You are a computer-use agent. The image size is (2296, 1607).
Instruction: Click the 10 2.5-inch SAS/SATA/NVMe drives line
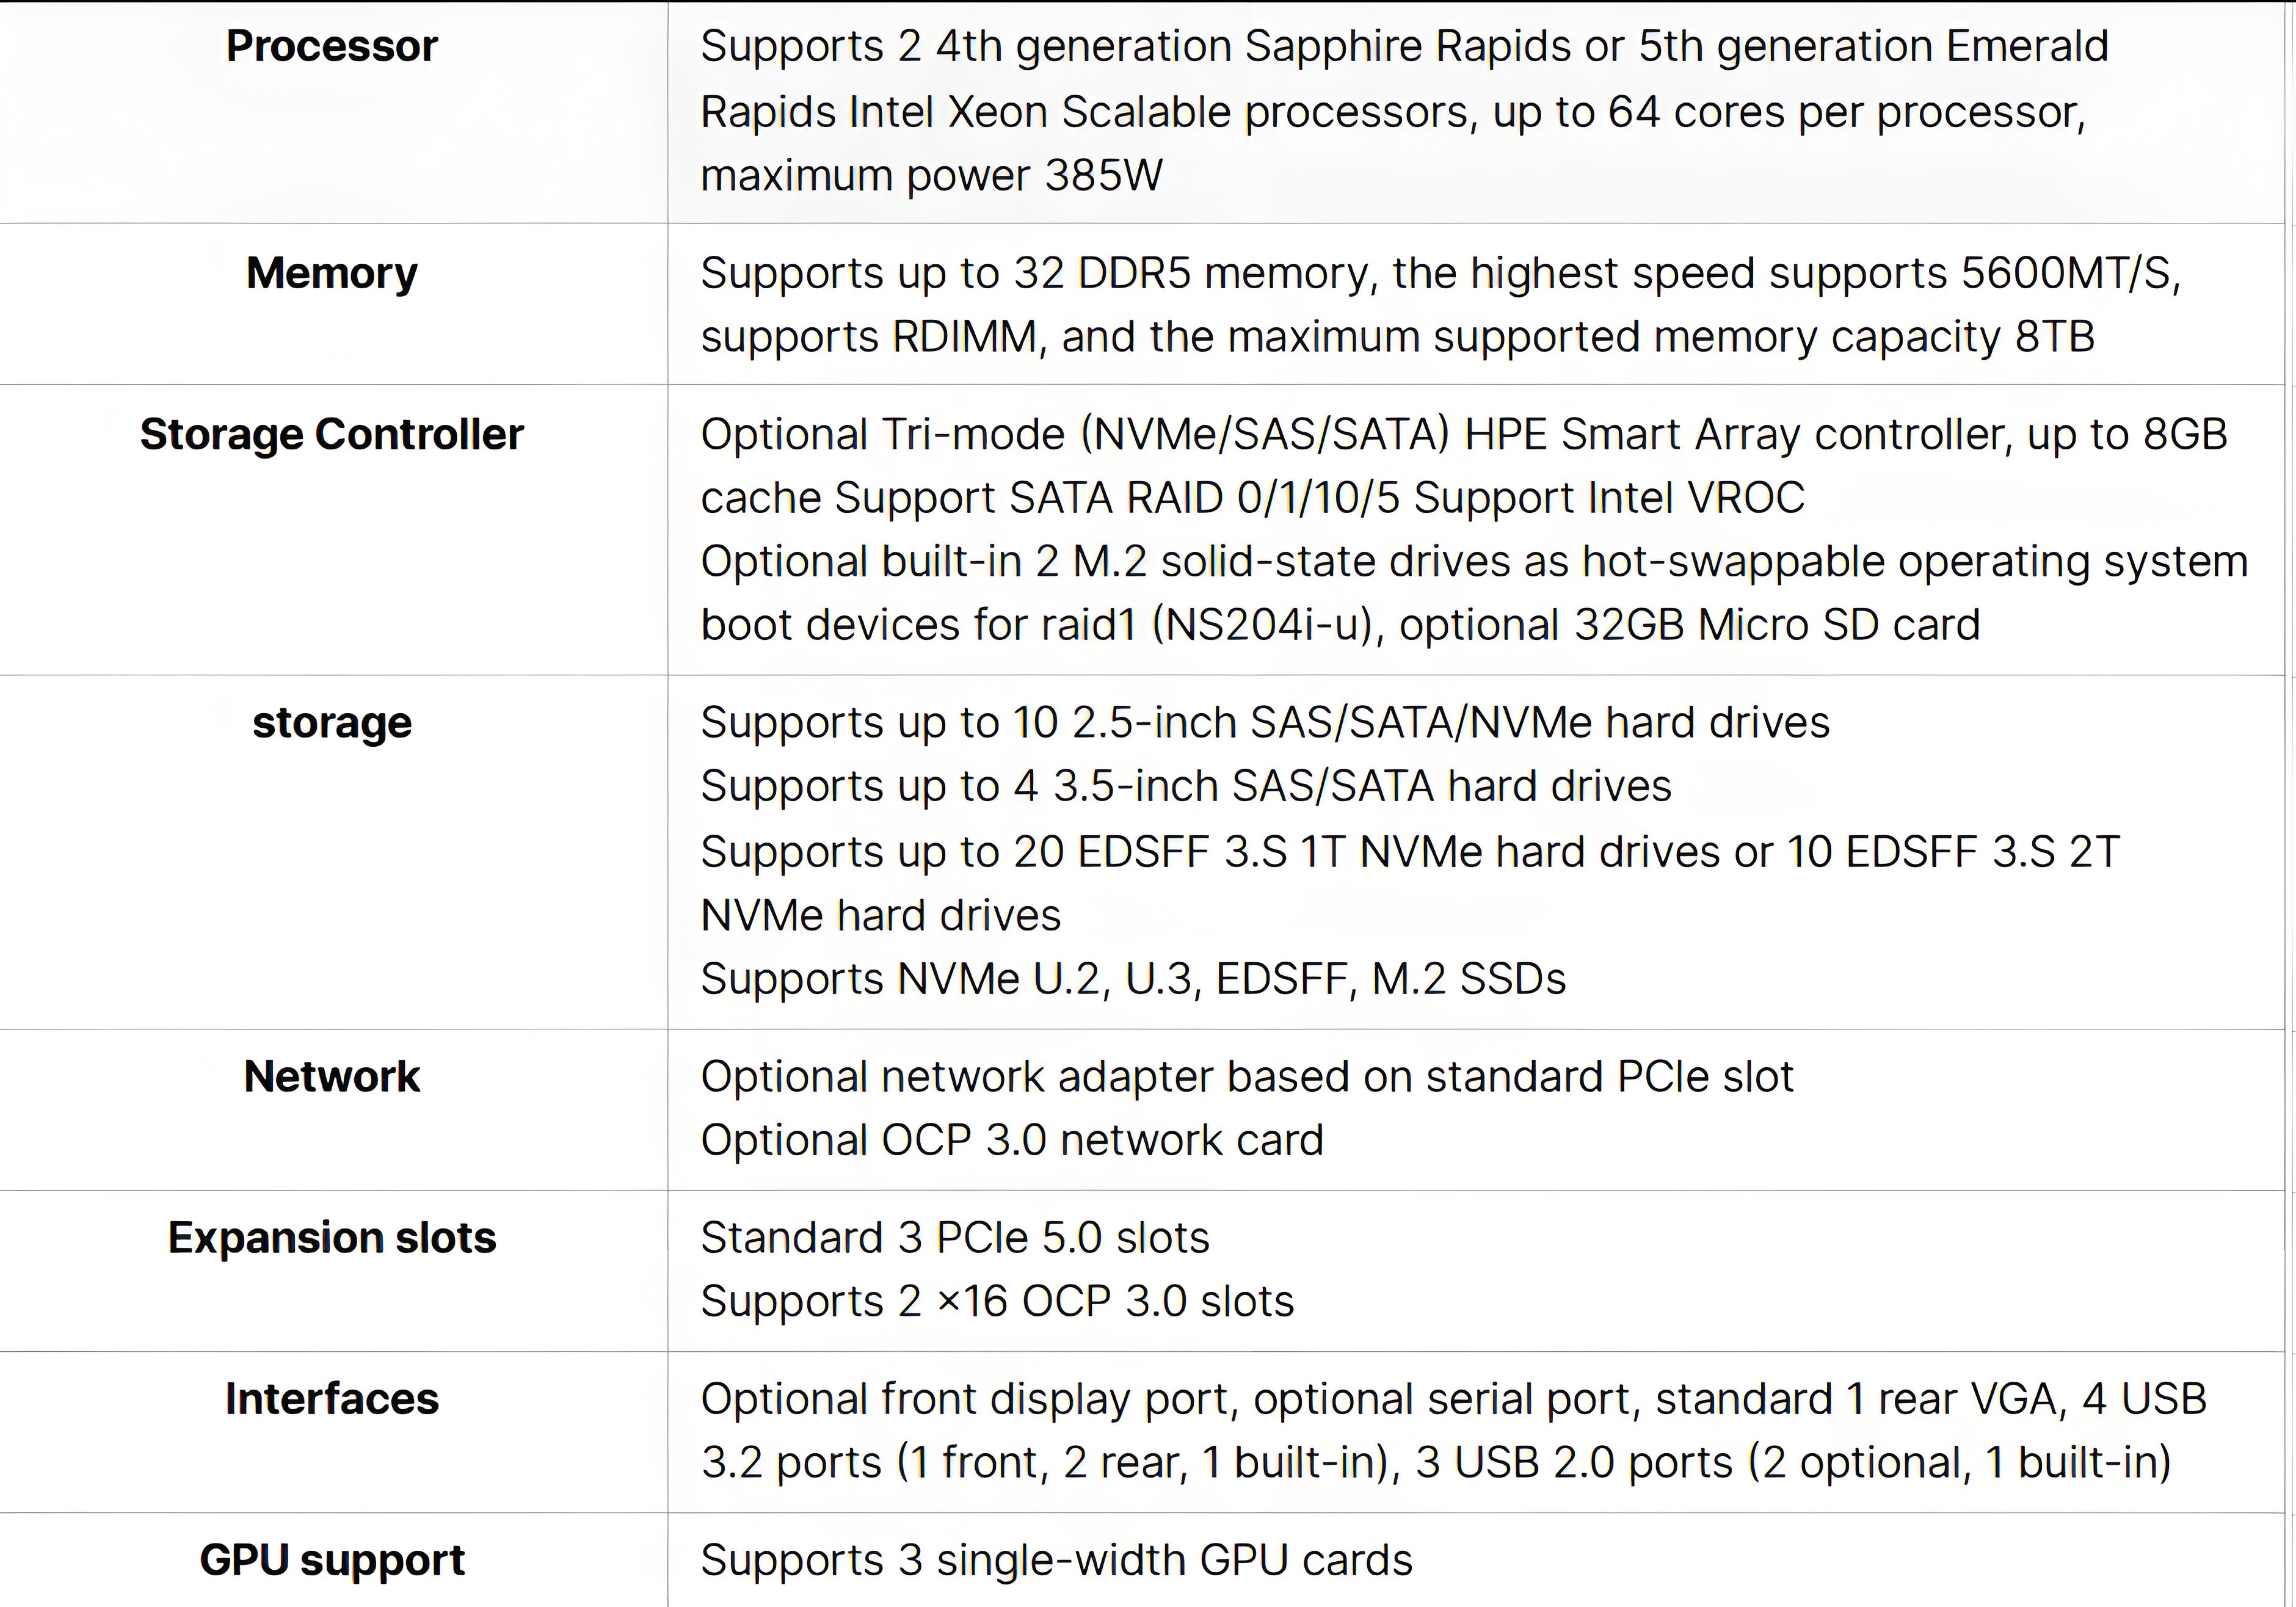point(1265,723)
